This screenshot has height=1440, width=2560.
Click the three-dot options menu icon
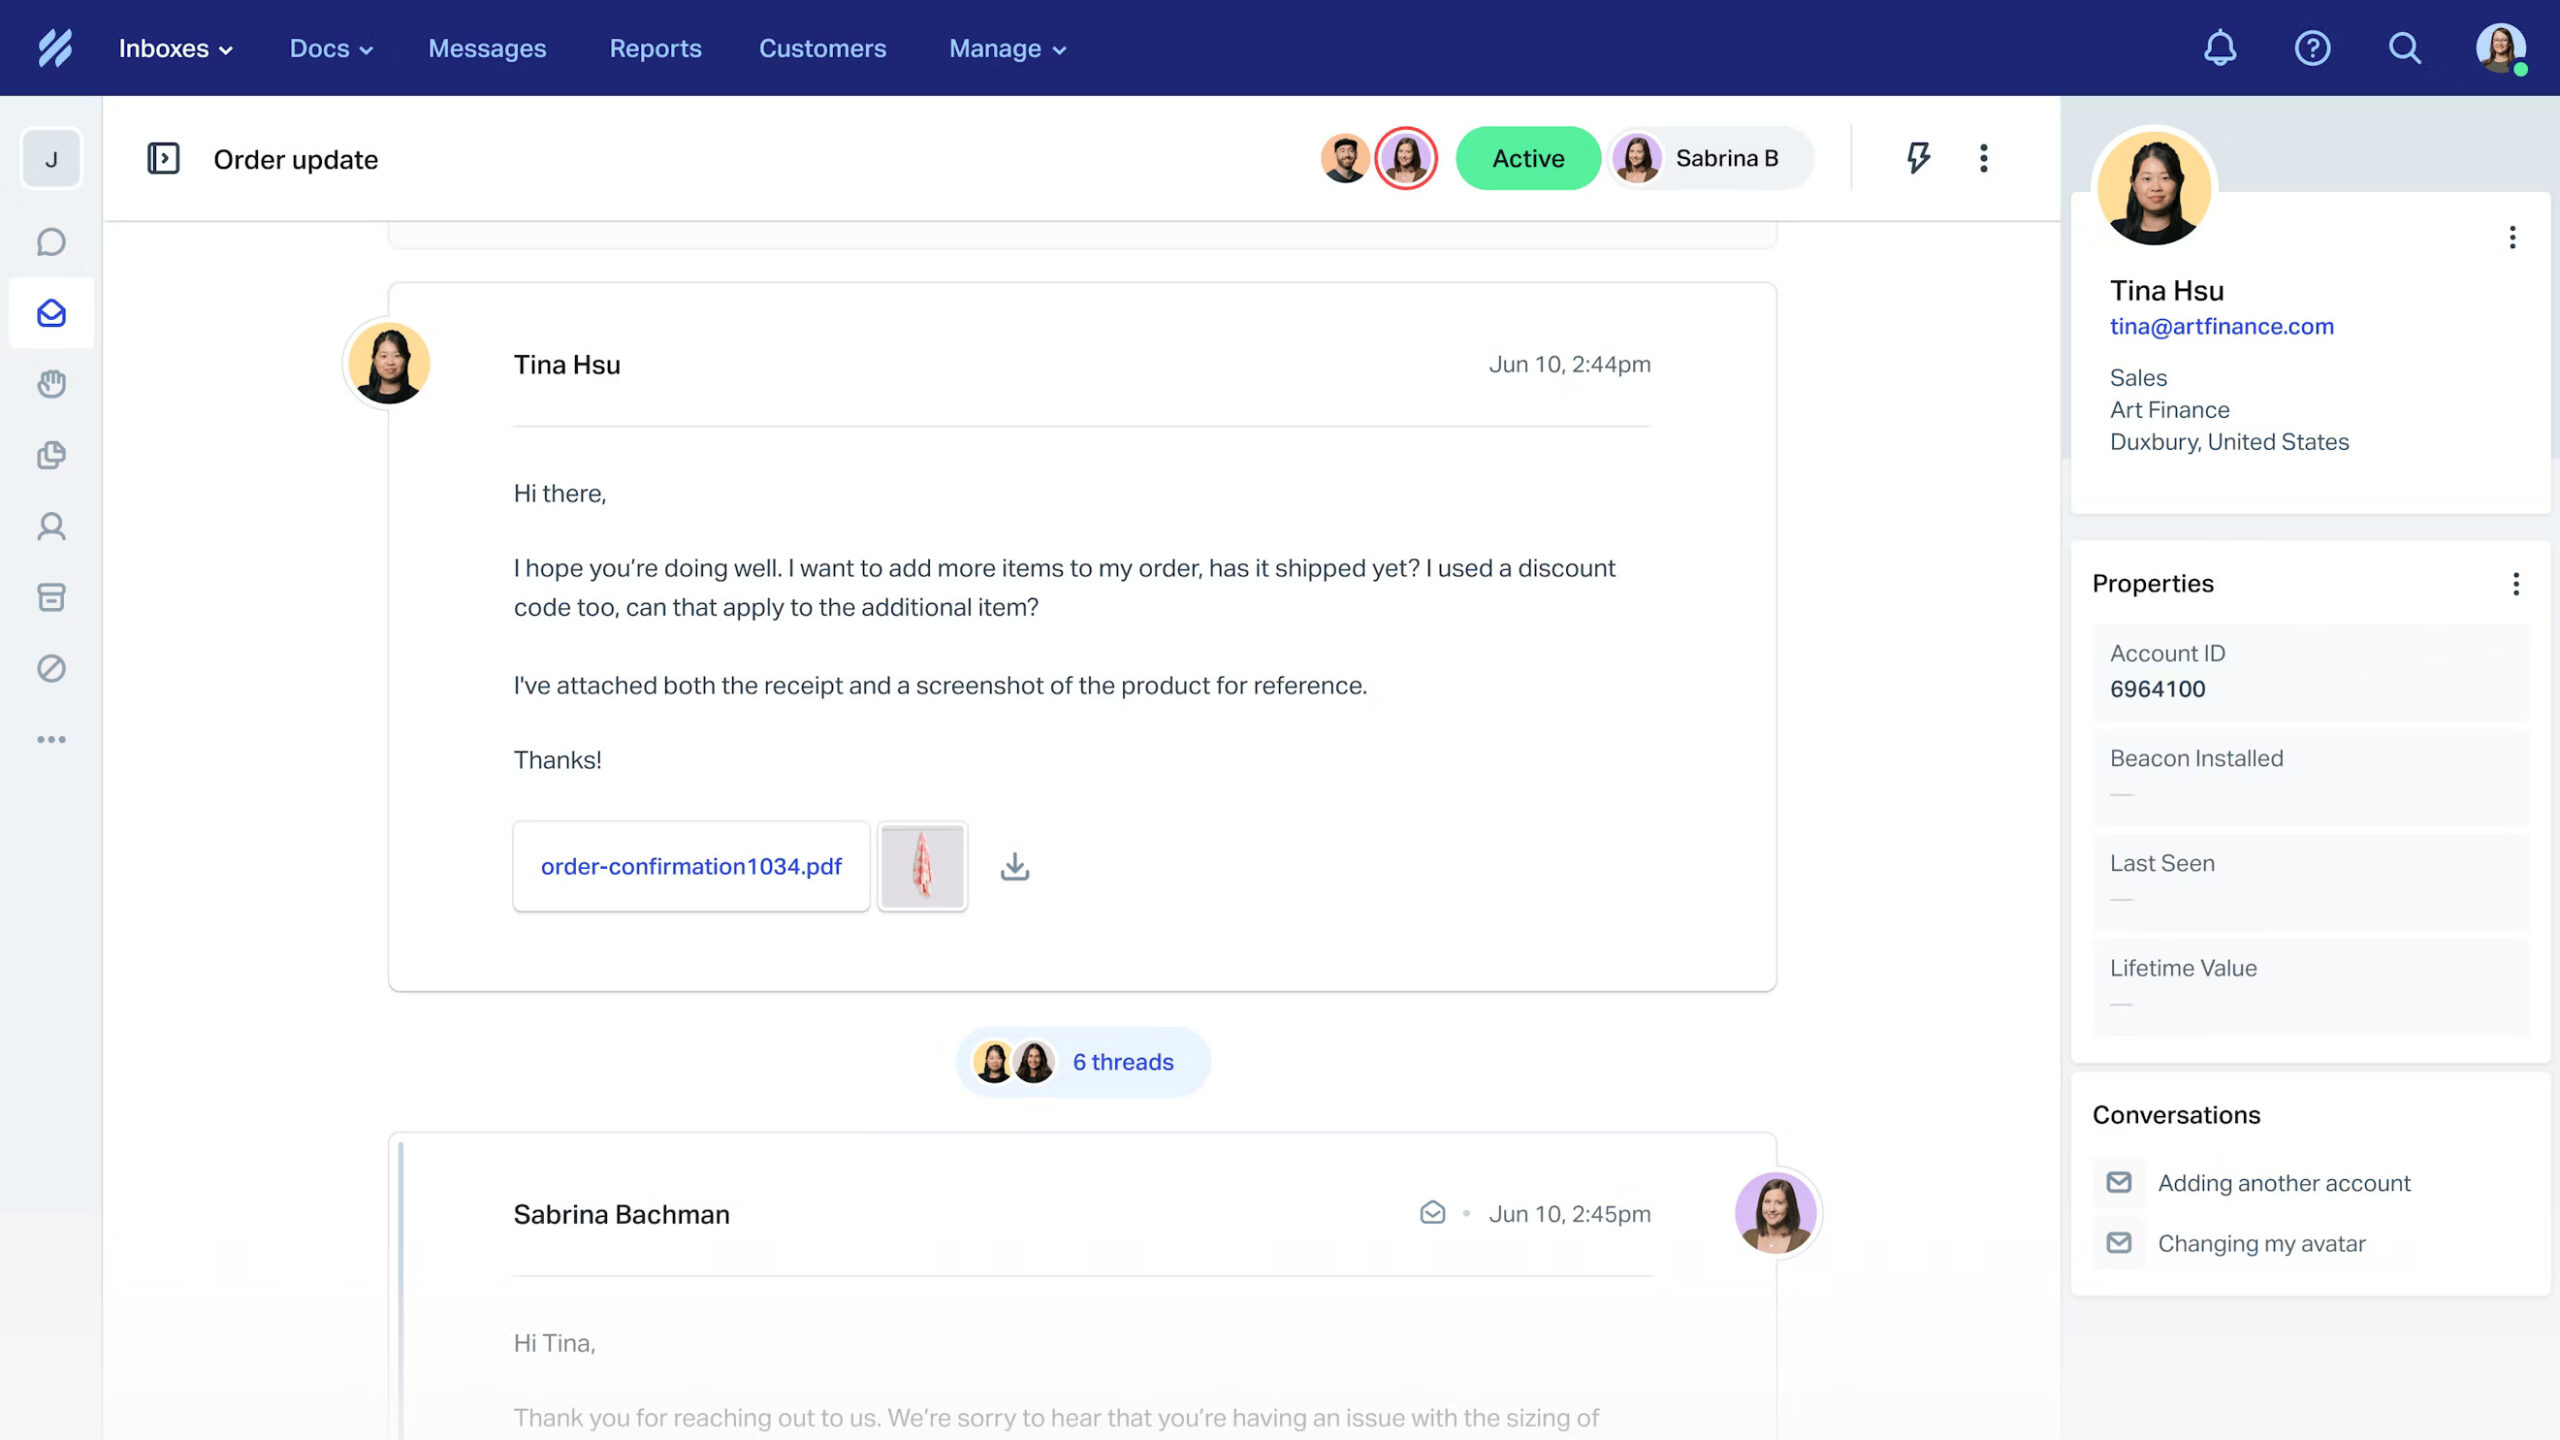click(x=1983, y=156)
